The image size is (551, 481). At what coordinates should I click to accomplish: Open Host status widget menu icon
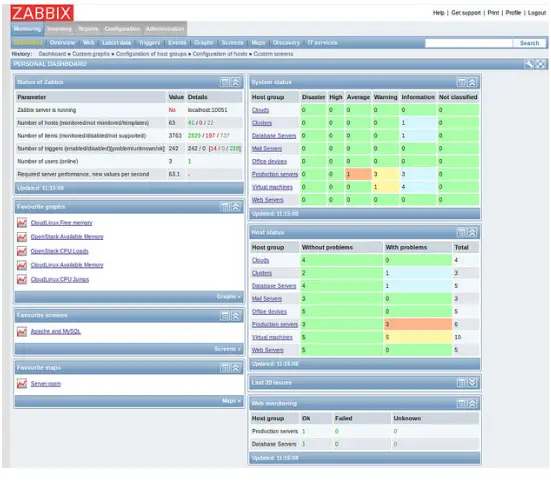461,233
